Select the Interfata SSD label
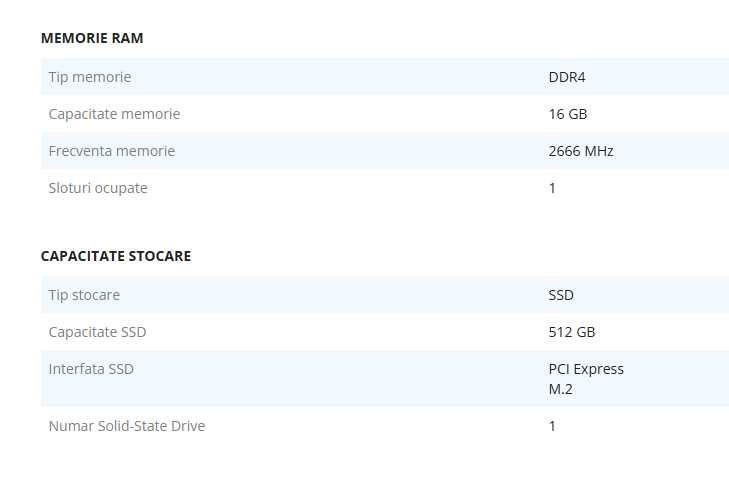729x477 pixels. click(91, 369)
